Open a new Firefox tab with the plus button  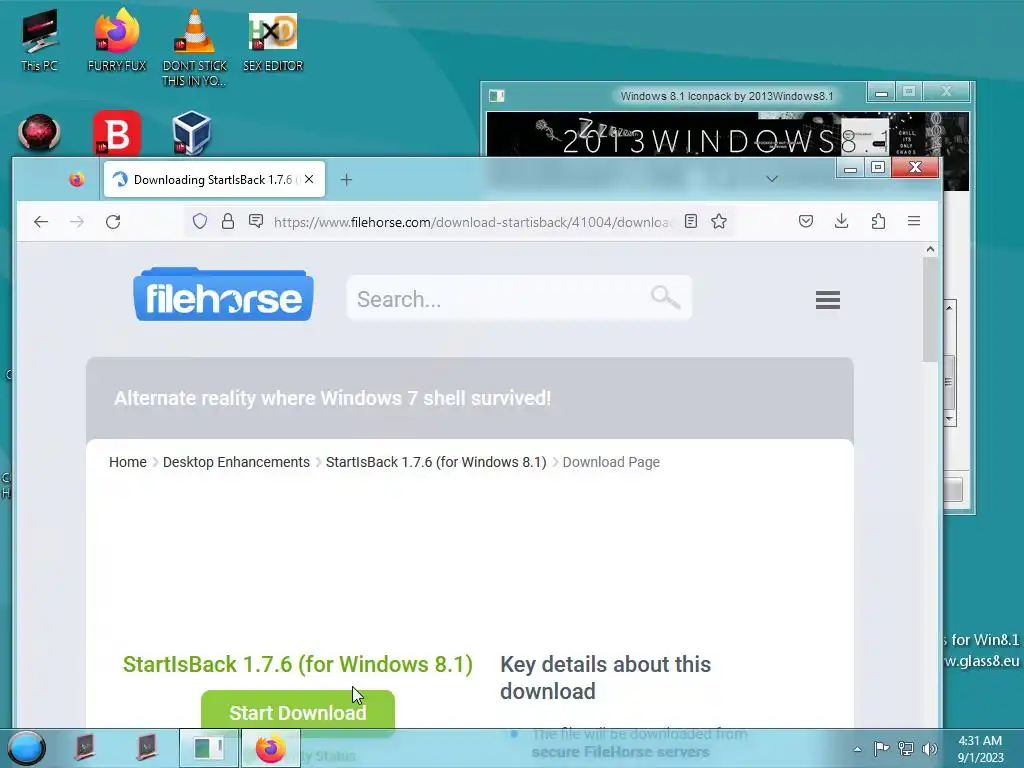pyautogui.click(x=346, y=180)
